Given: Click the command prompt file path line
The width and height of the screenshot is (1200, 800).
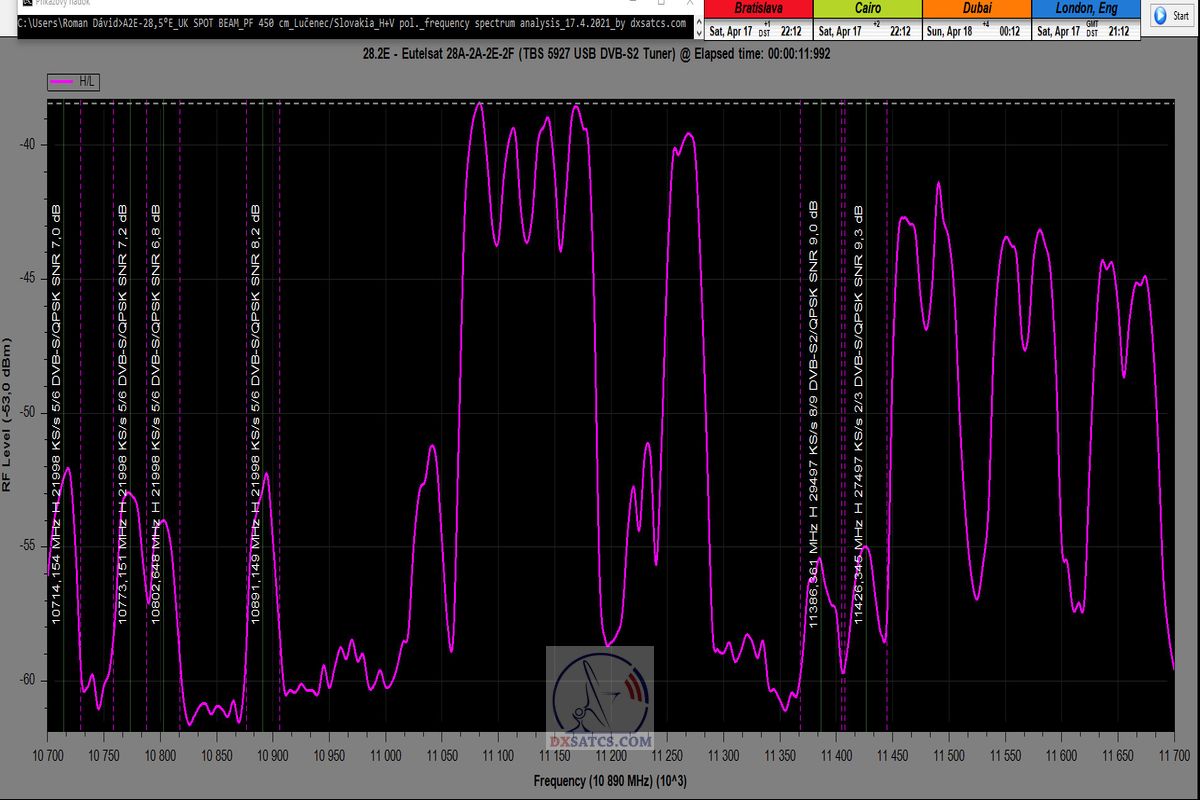Looking at the screenshot, I should 352,23.
